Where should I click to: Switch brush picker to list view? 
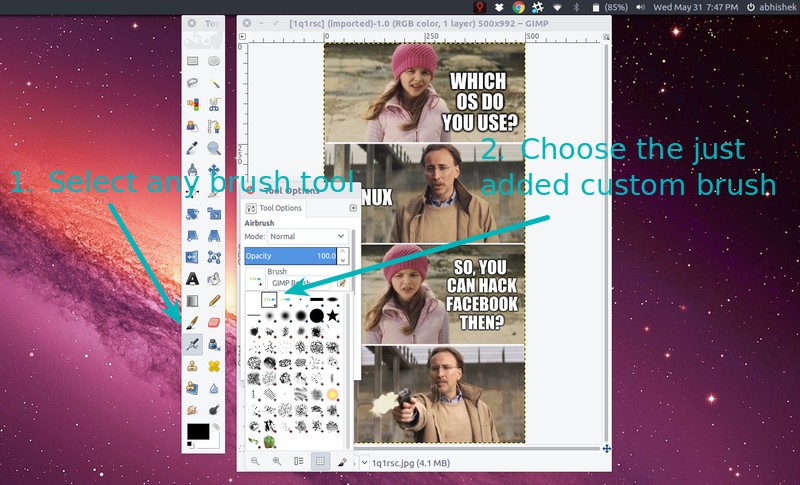pyautogui.click(x=298, y=461)
